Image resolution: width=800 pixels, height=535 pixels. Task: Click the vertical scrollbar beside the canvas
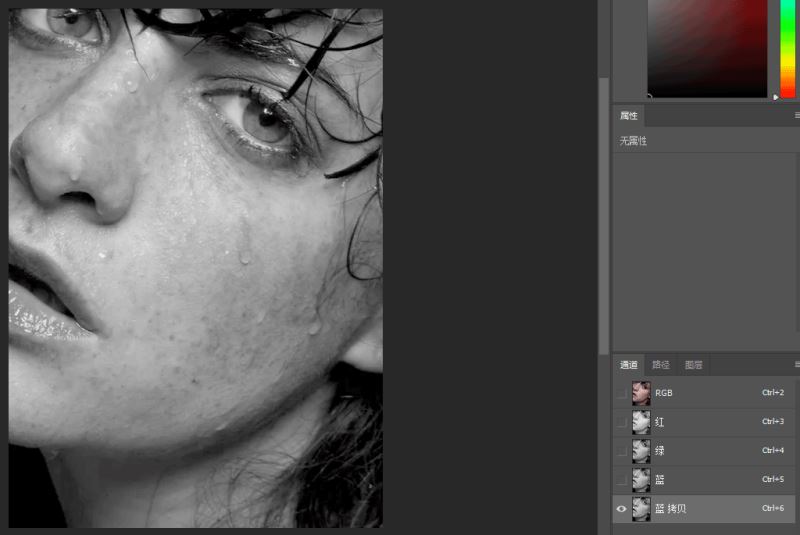(x=604, y=214)
